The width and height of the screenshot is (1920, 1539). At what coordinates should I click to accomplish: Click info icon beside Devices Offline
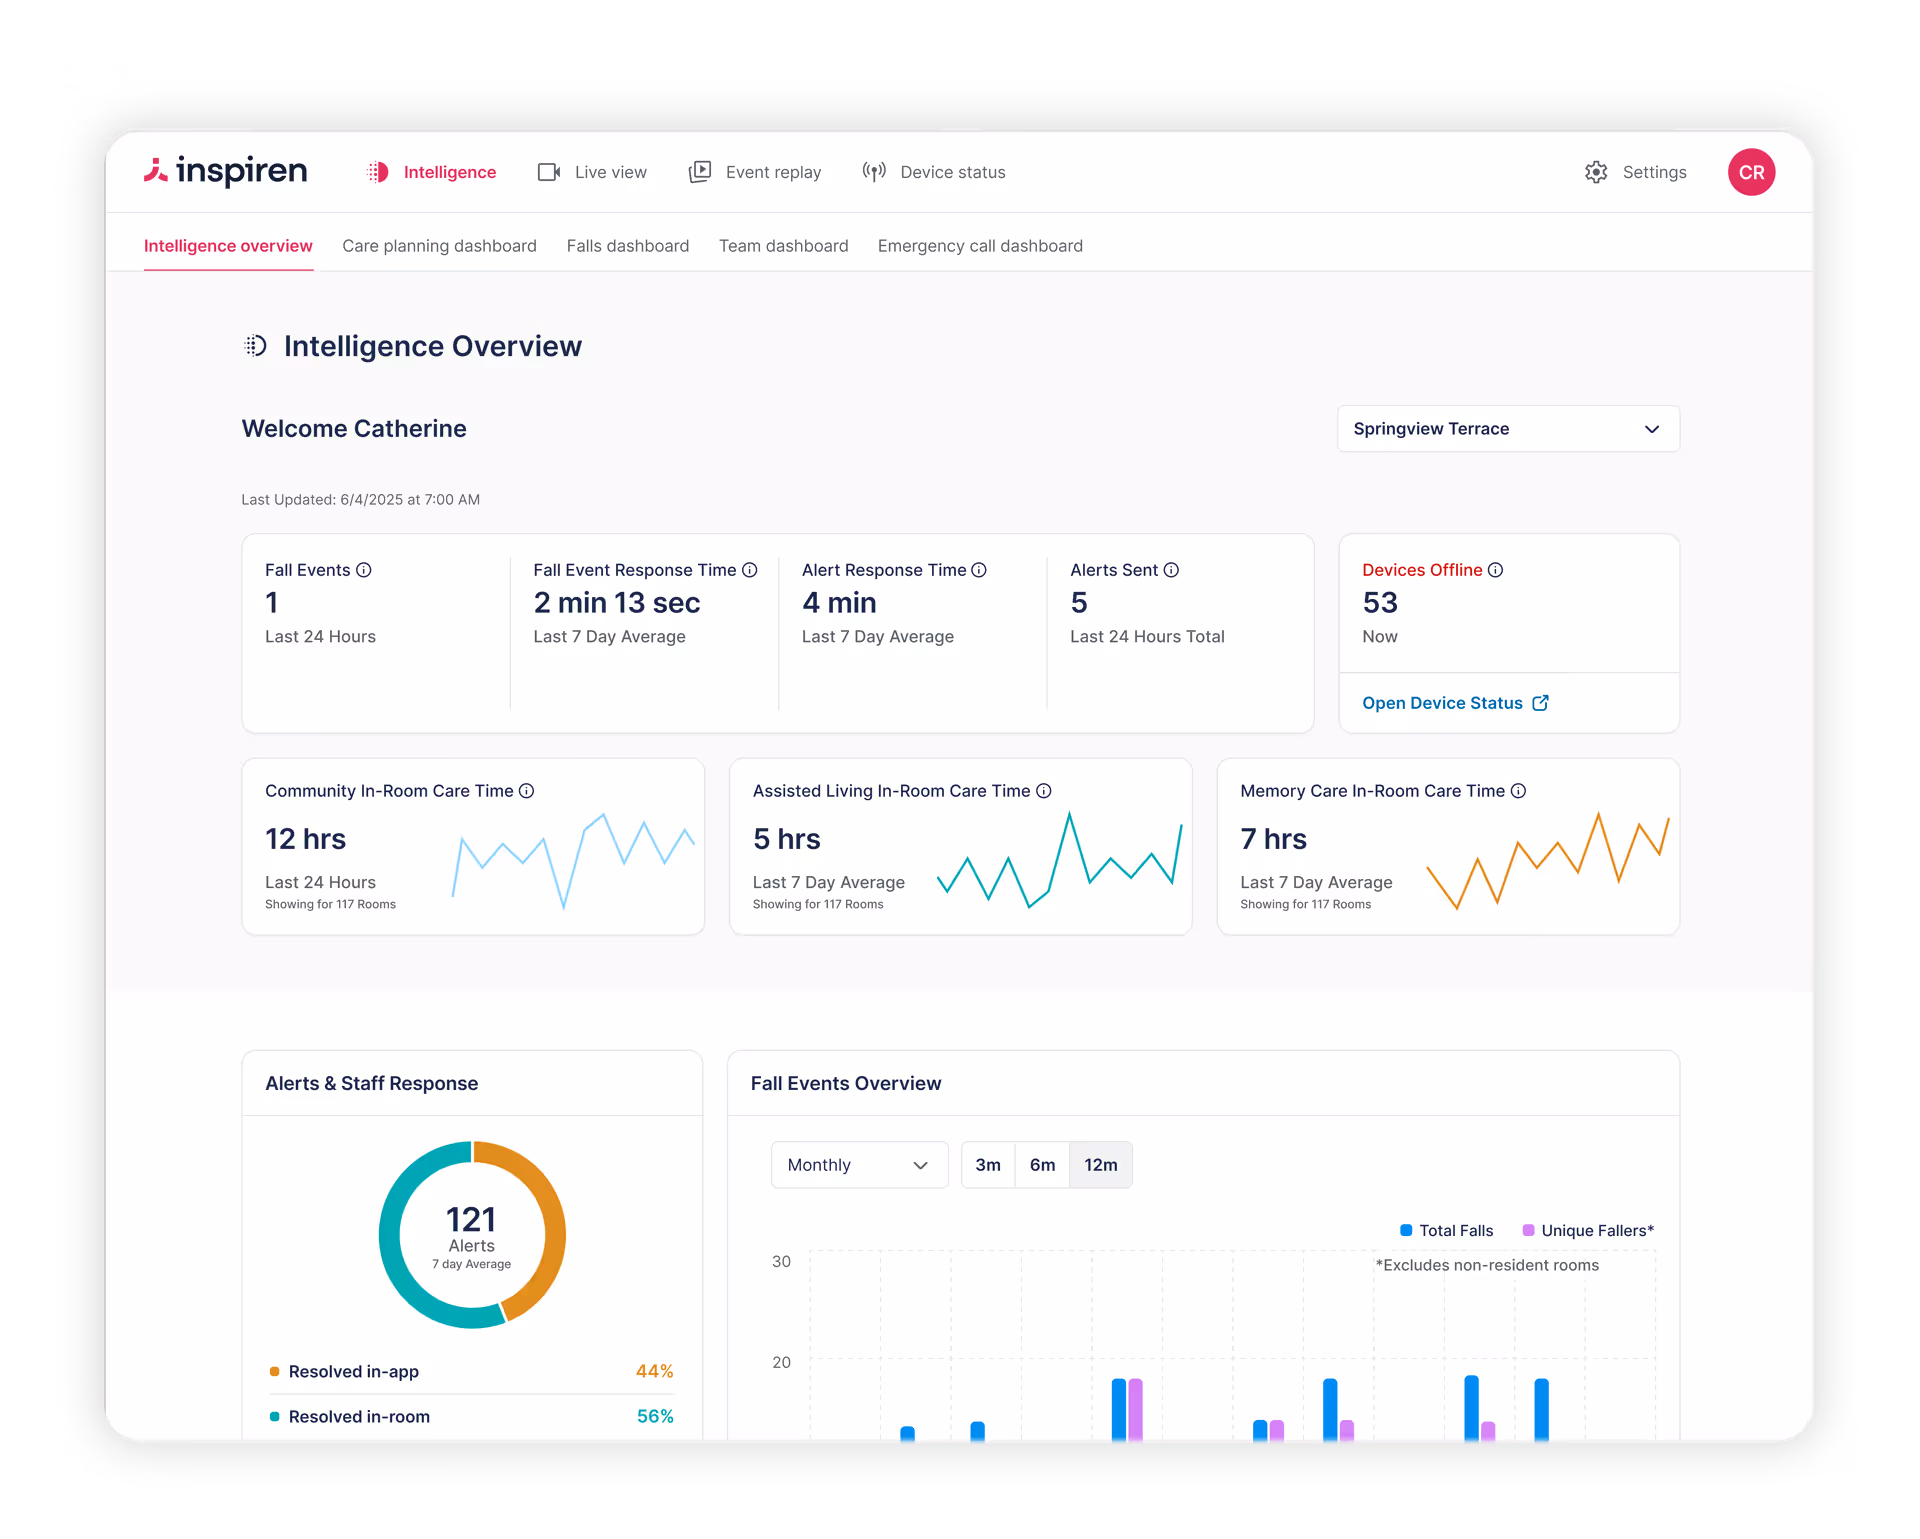pos(1495,570)
